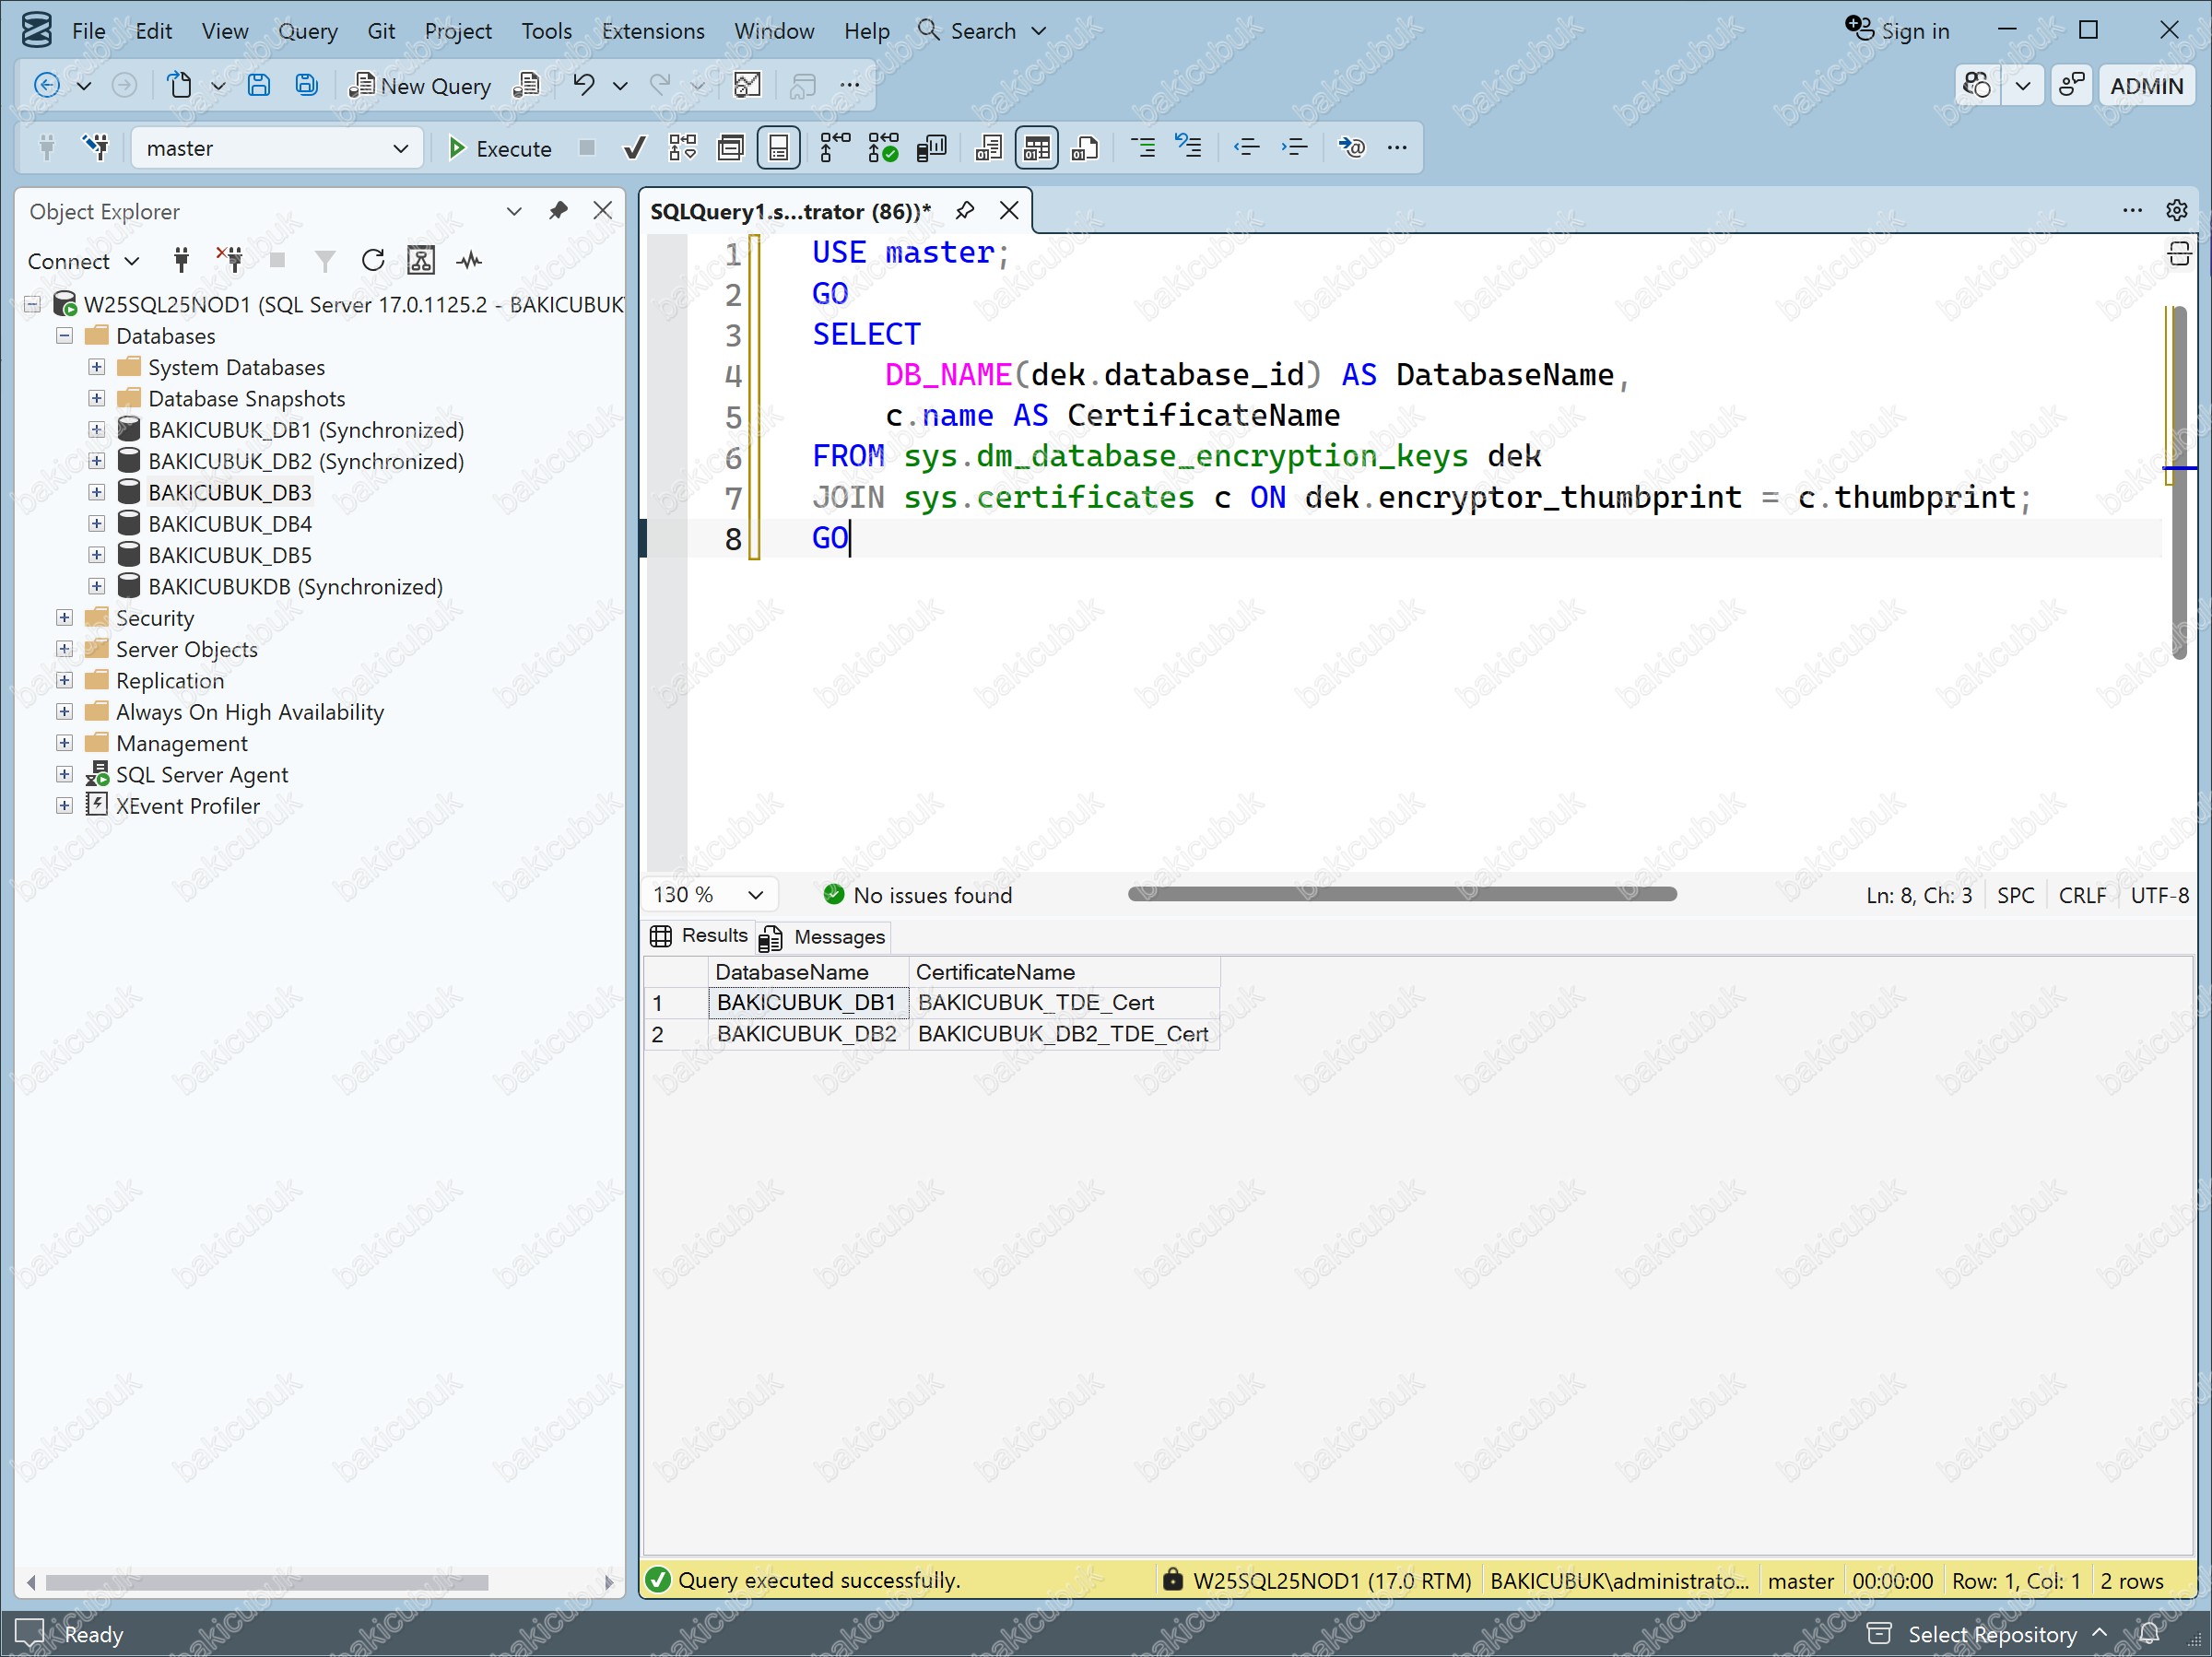Click the BAKICUBUK_DB2_TDE_Cert result cell
2212x1657 pixels.
click(x=1064, y=1034)
